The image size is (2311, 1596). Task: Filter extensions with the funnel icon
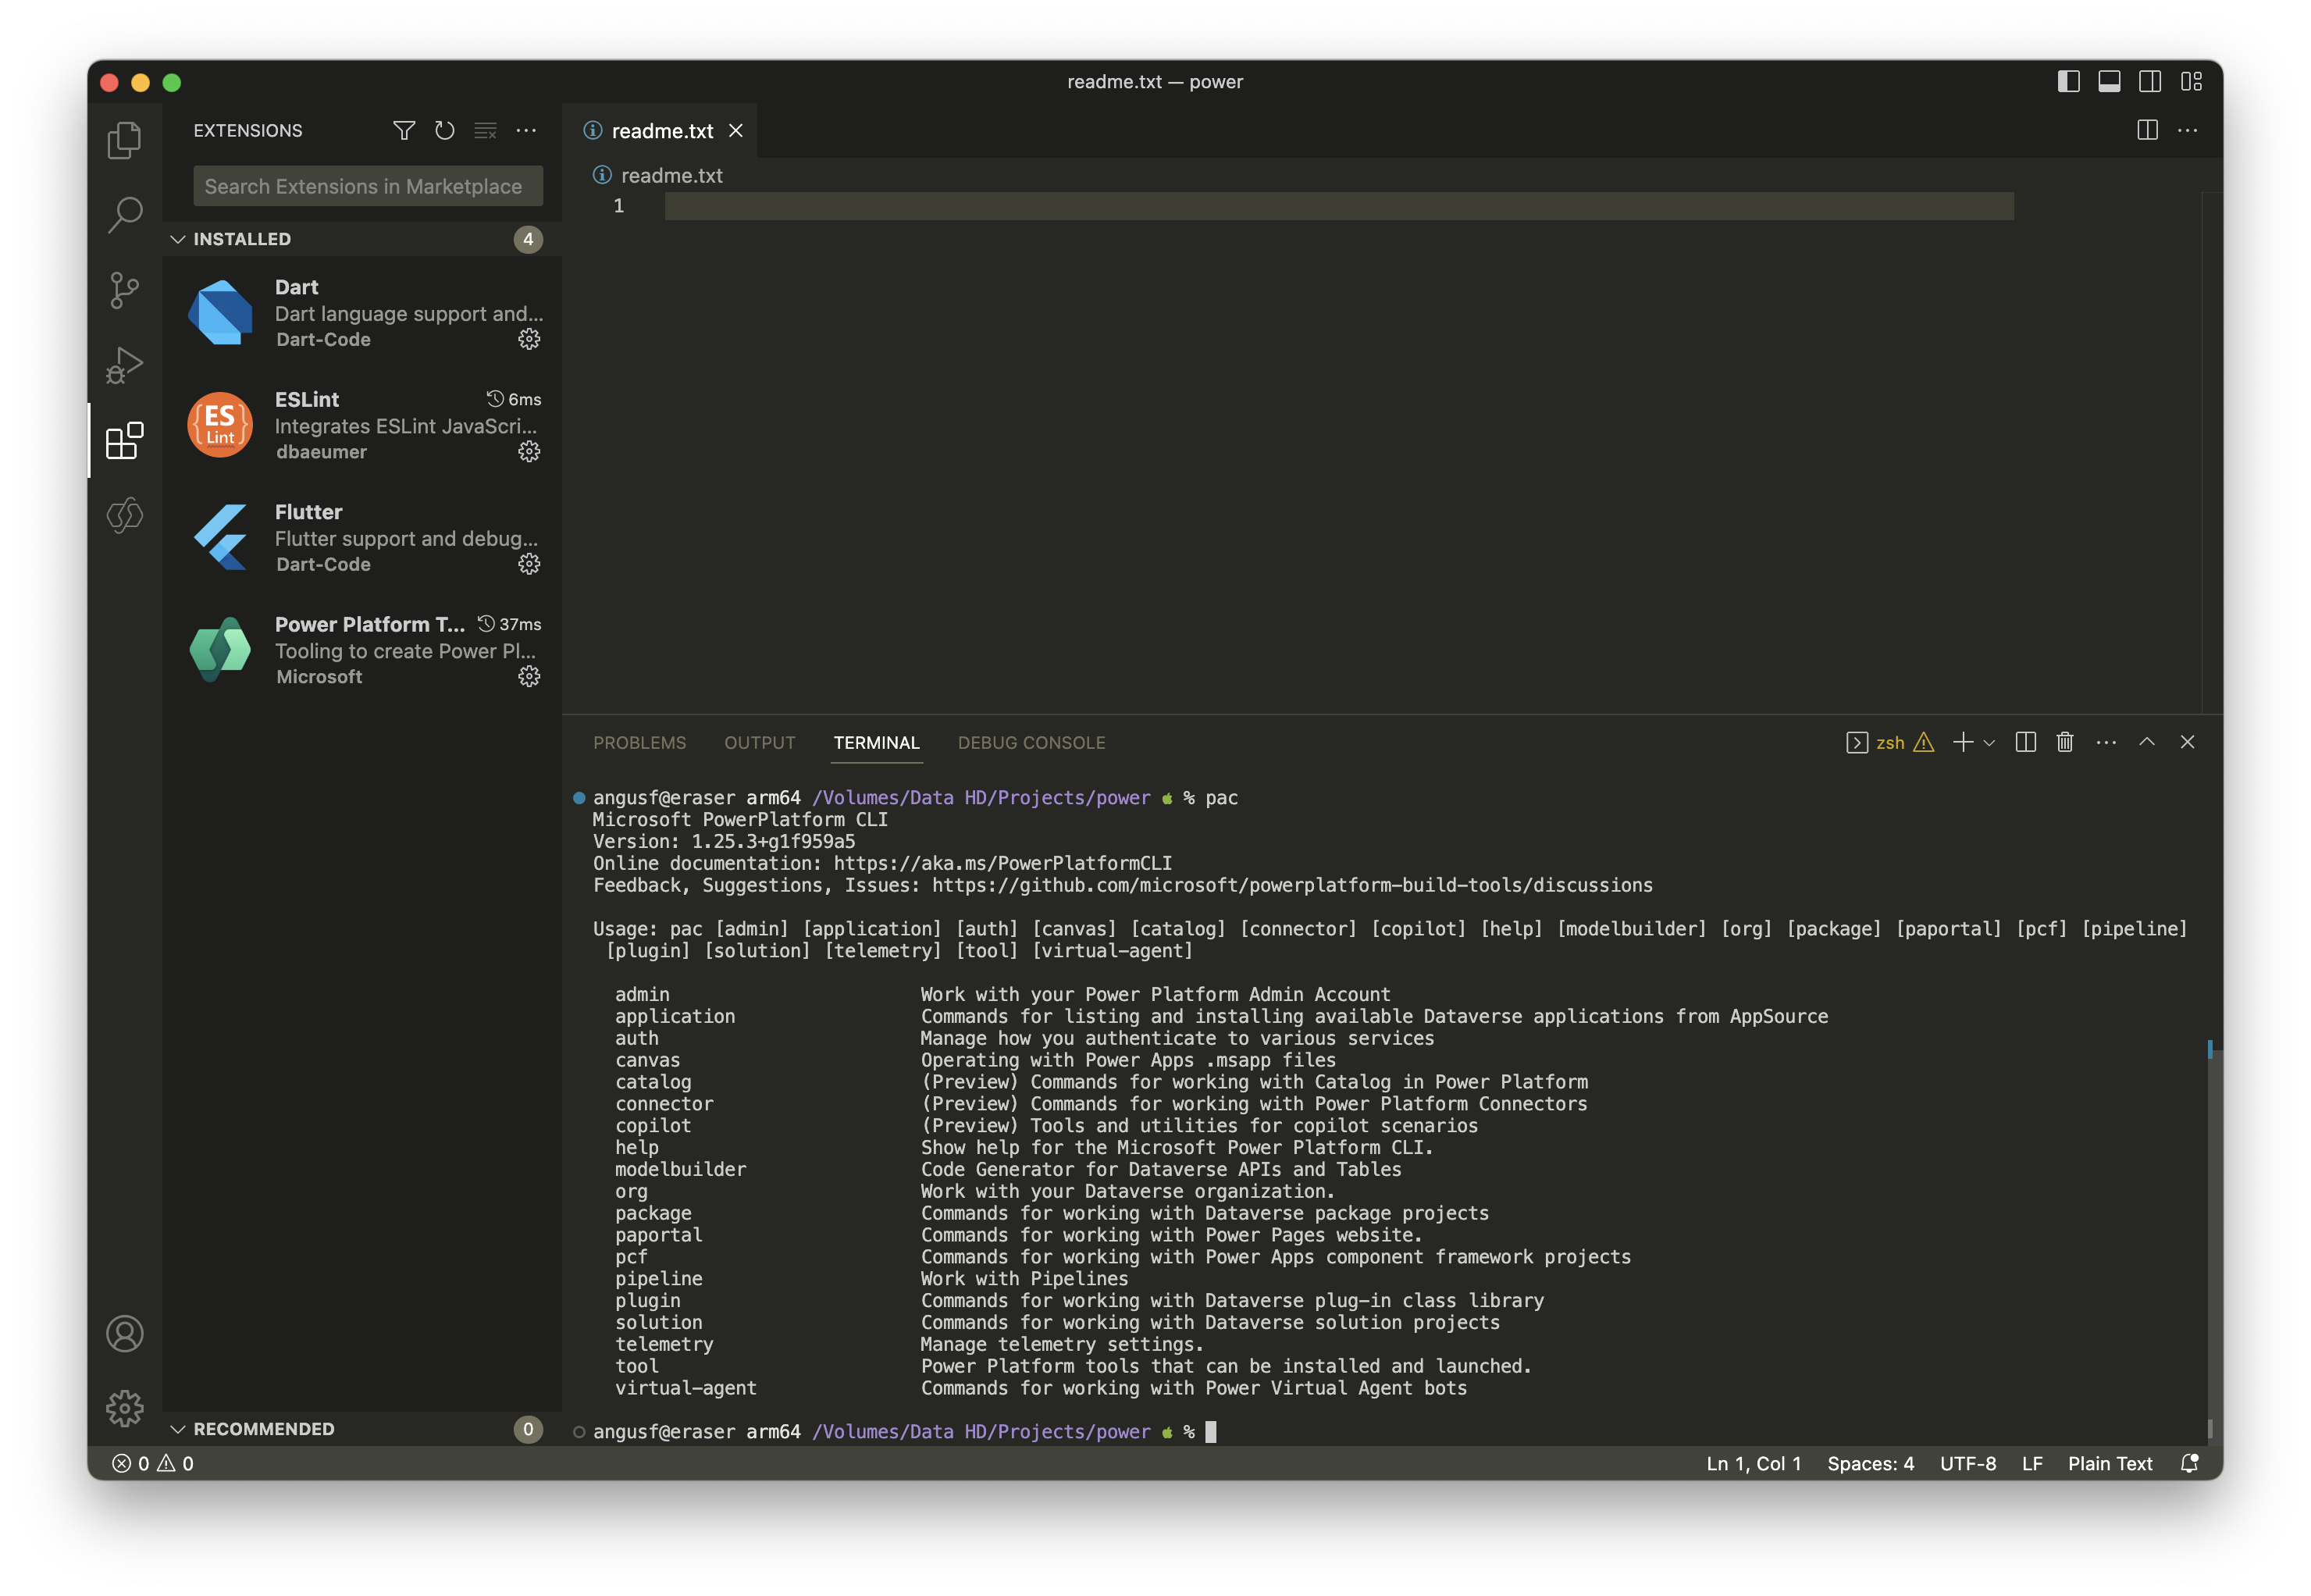(404, 130)
